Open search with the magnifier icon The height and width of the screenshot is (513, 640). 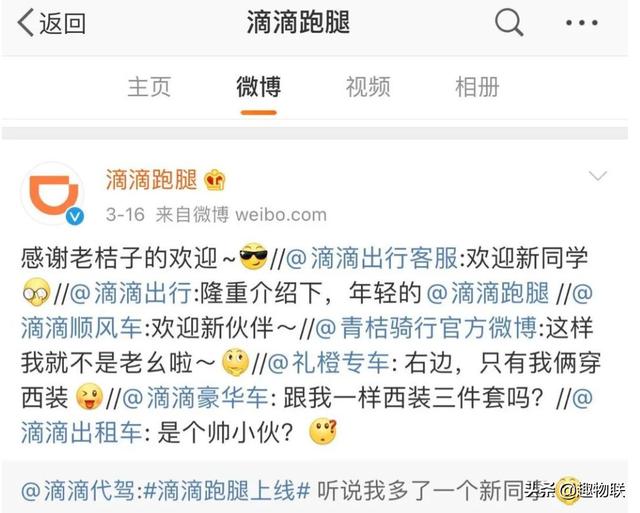509,22
